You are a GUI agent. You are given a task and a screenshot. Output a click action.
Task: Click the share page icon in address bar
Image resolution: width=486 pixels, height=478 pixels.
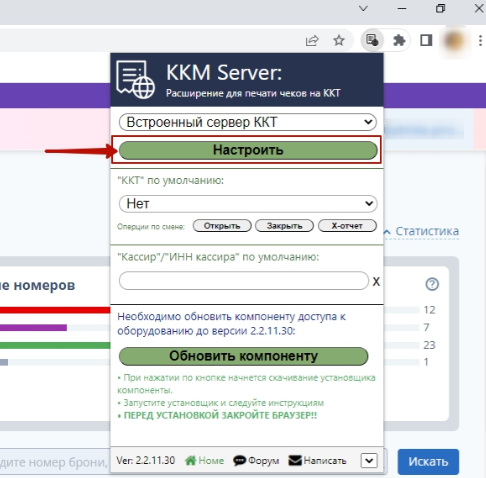point(312,41)
